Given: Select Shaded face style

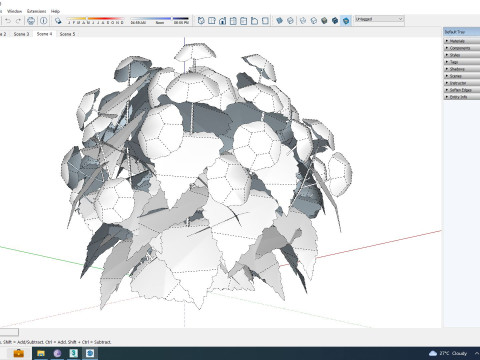Looking at the screenshot, I should point(324,21).
